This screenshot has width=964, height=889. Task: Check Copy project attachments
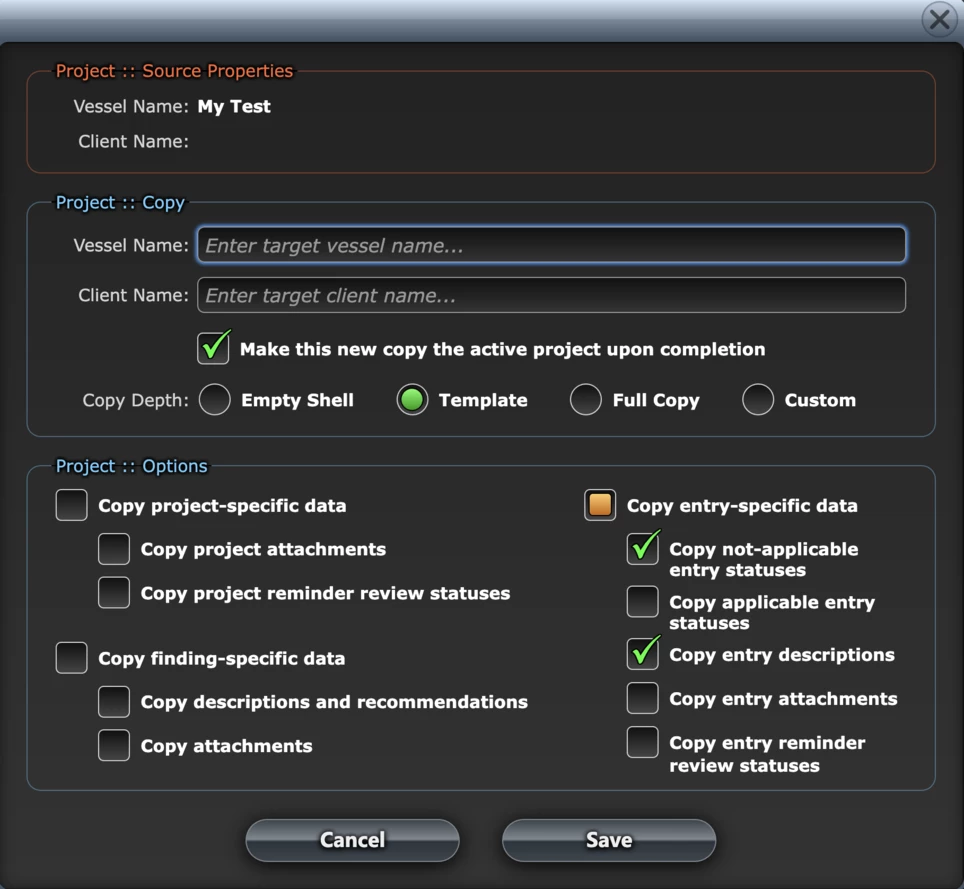click(114, 549)
